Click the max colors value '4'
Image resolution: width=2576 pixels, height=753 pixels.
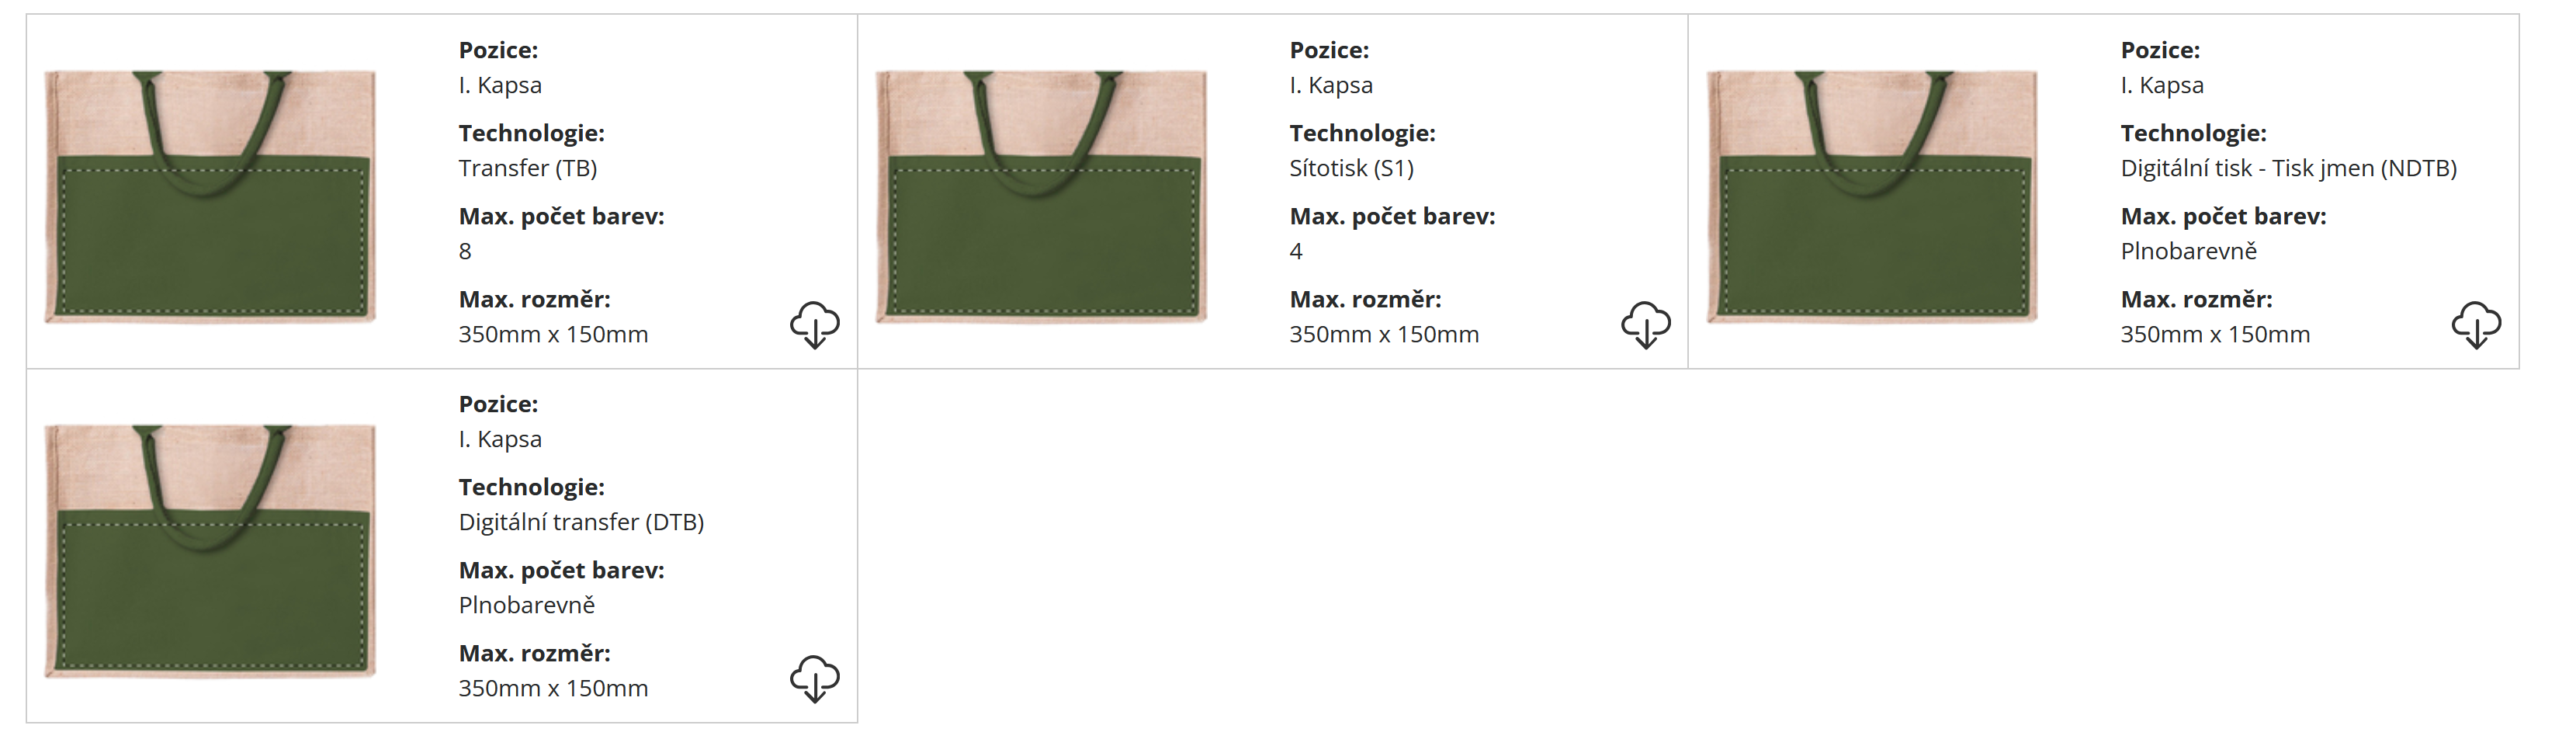[x=1296, y=251]
